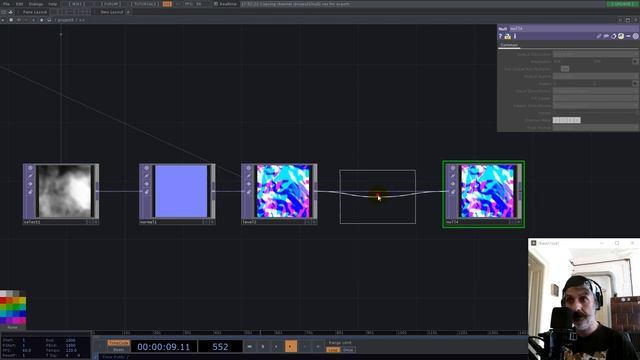Viewport: 640px width, 360px height.
Task: Click the Python language icon in parameter header
Action: pyautogui.click(x=621, y=36)
